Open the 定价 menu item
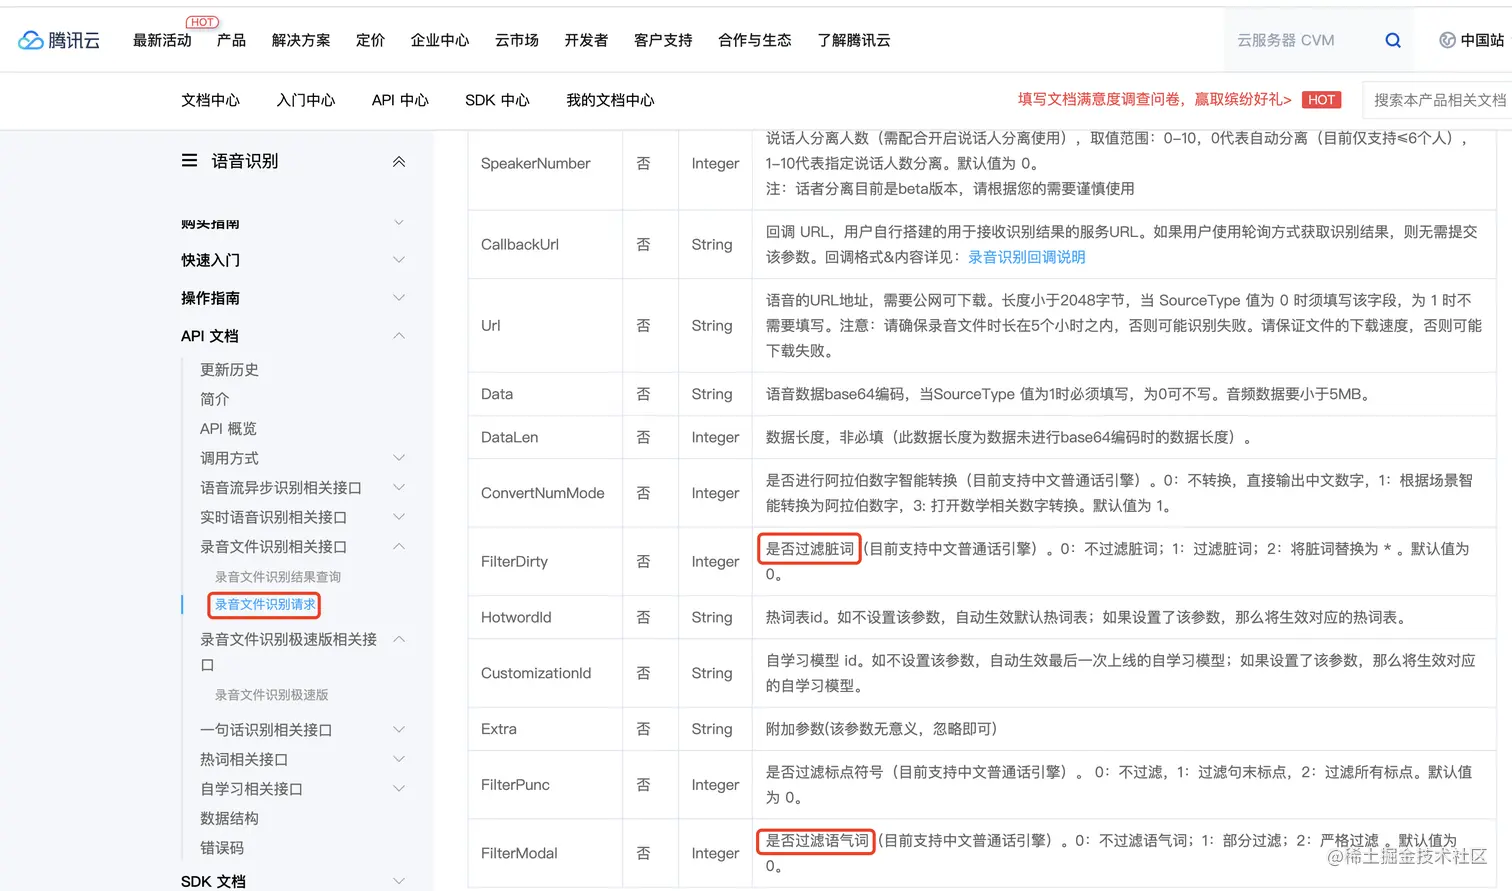 coord(370,40)
